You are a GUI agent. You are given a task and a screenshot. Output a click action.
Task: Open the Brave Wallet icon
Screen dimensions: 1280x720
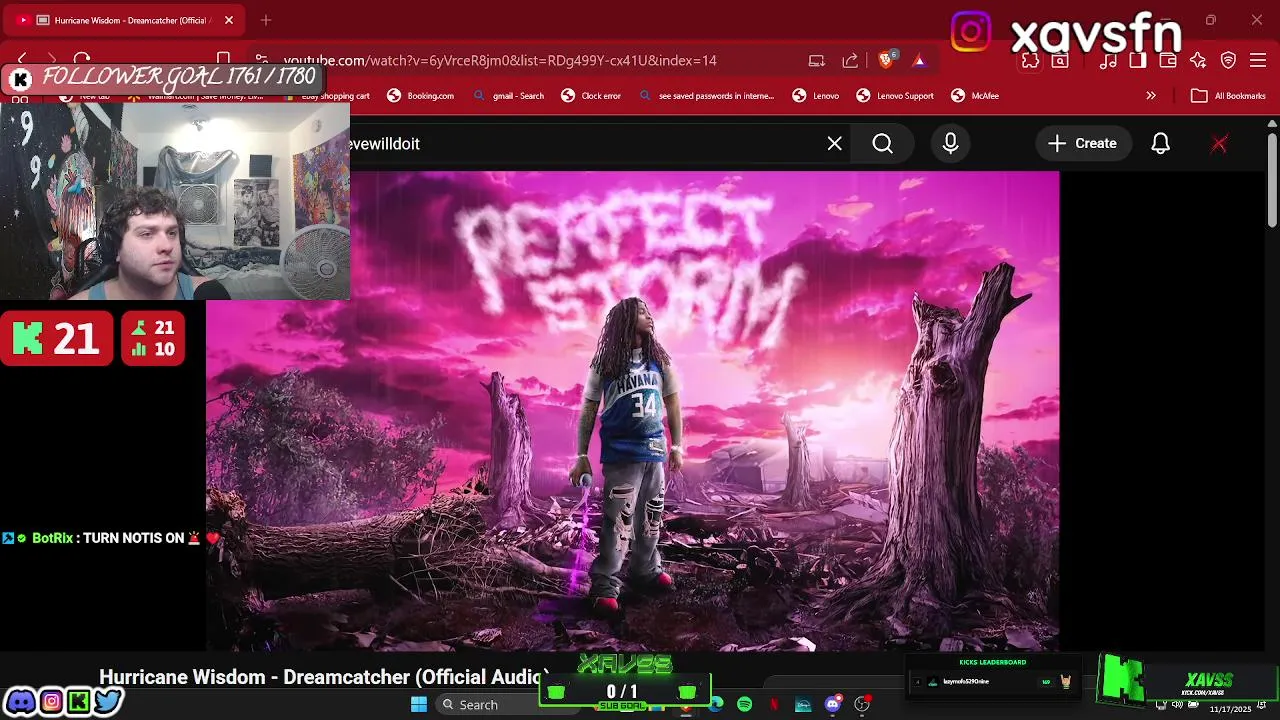1168,60
